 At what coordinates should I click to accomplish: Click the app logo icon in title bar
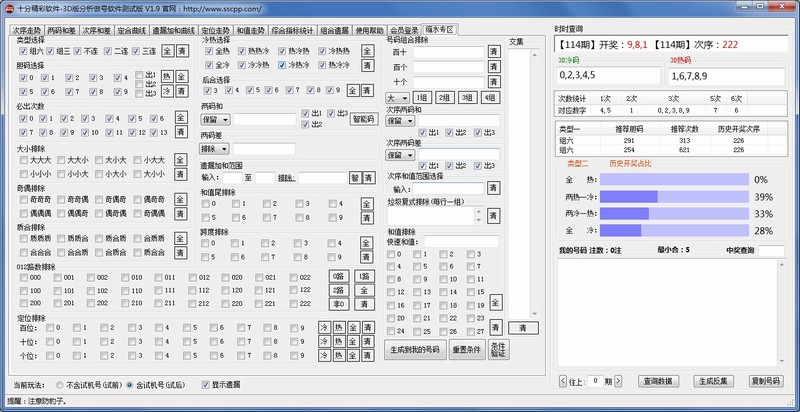[9, 8]
